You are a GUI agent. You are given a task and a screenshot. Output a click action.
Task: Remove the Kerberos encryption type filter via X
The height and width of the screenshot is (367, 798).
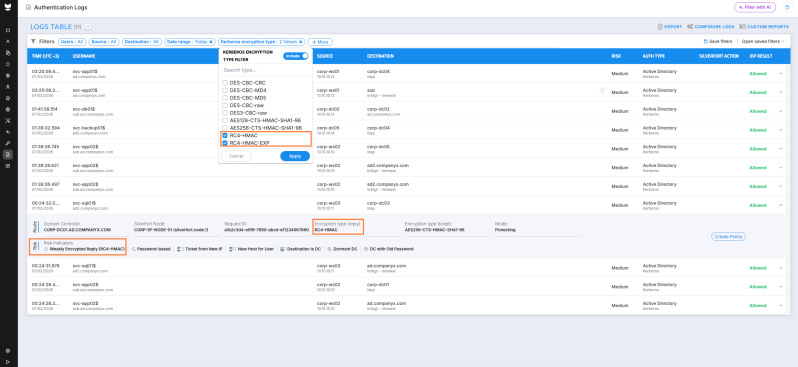301,42
